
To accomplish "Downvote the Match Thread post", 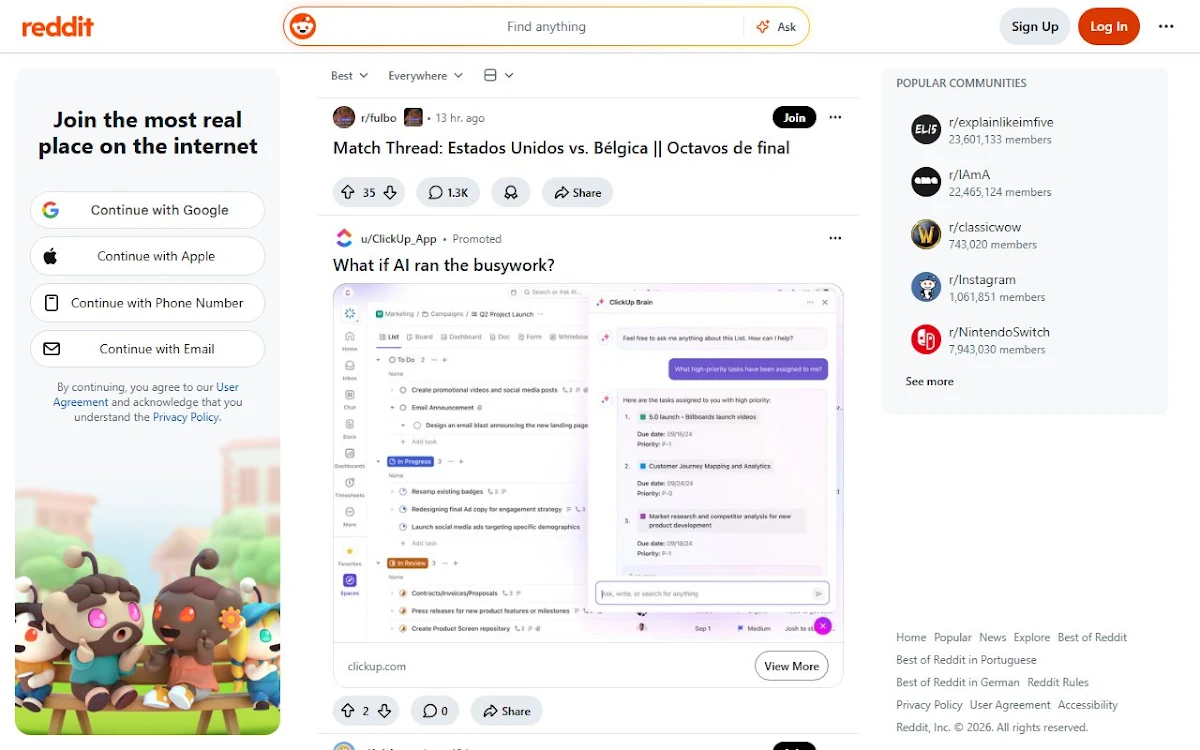I will pyautogui.click(x=391, y=192).
